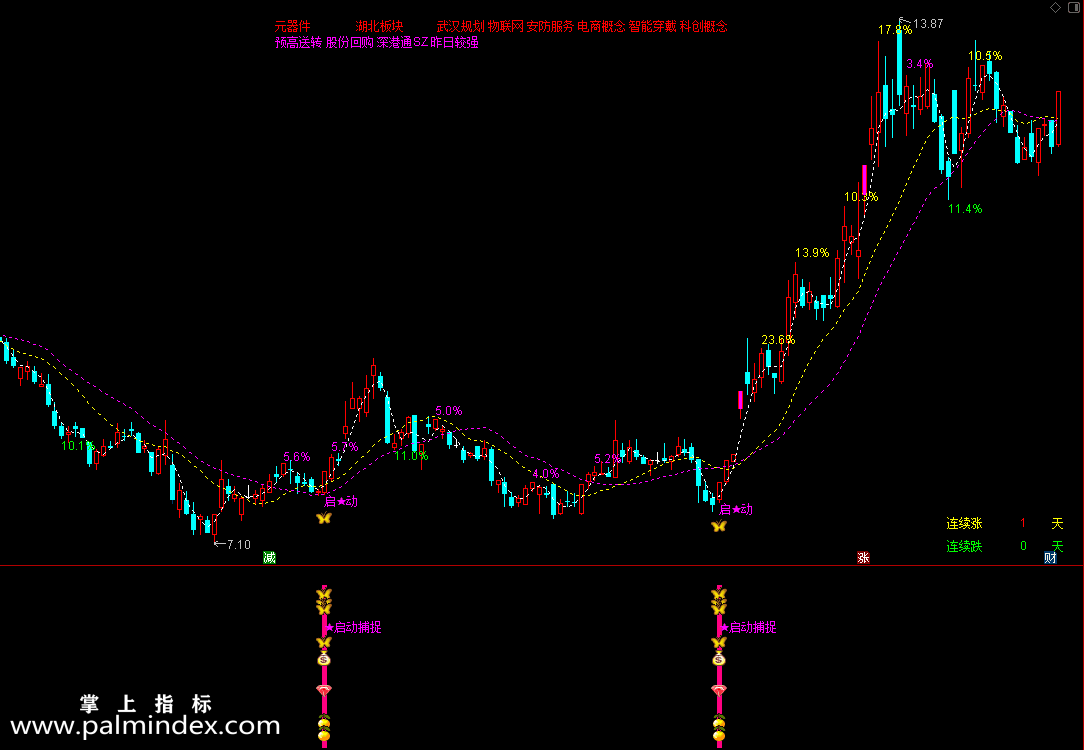Screen dimensions: 1084x750
Task: Click the 安防服务 concept tag
Action: (550, 26)
